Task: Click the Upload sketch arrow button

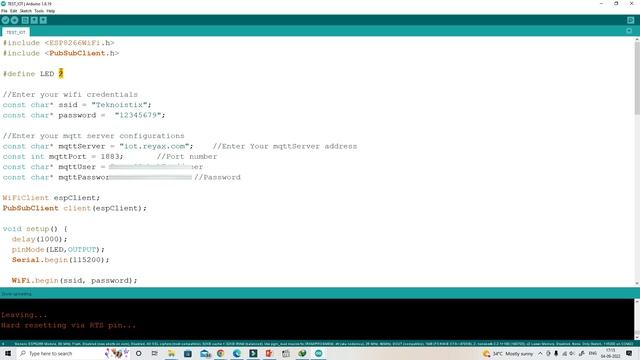Action: coord(15,20)
